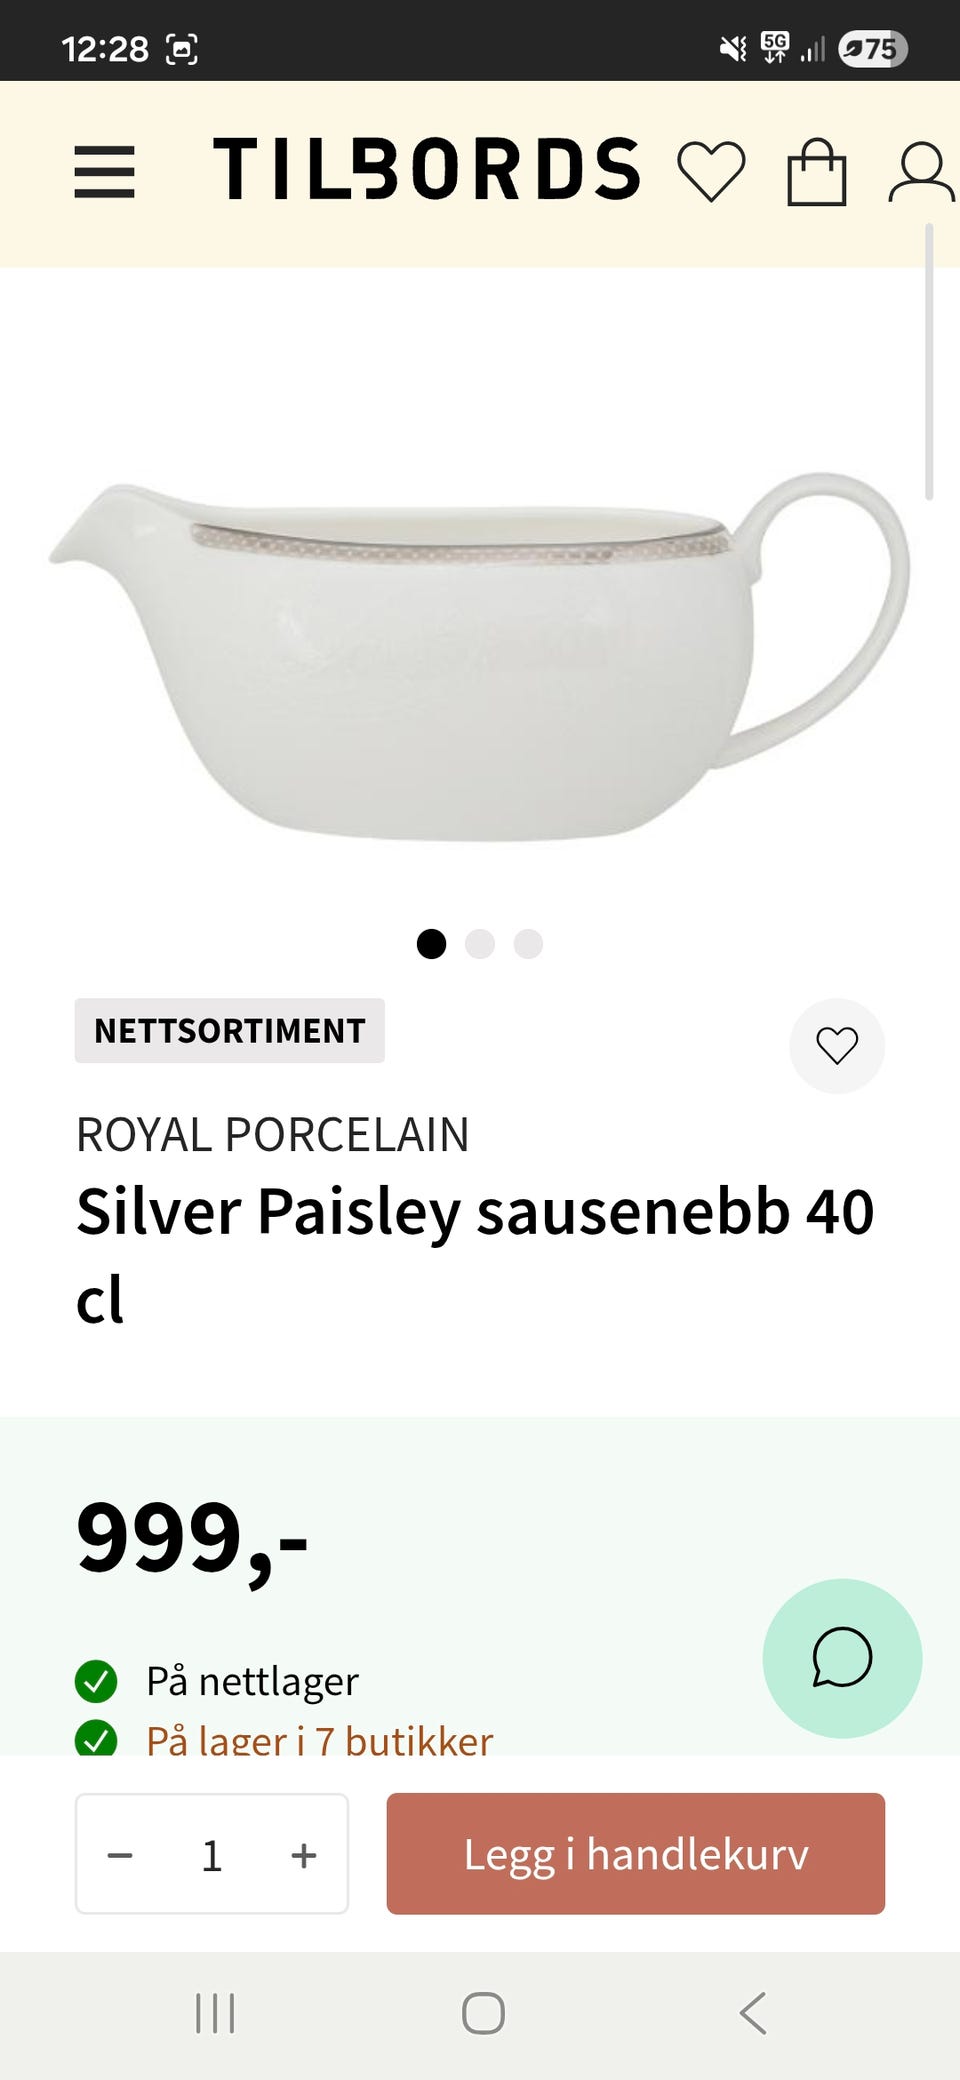
Task: Show second product image via carousel dot
Action: pyautogui.click(x=480, y=944)
